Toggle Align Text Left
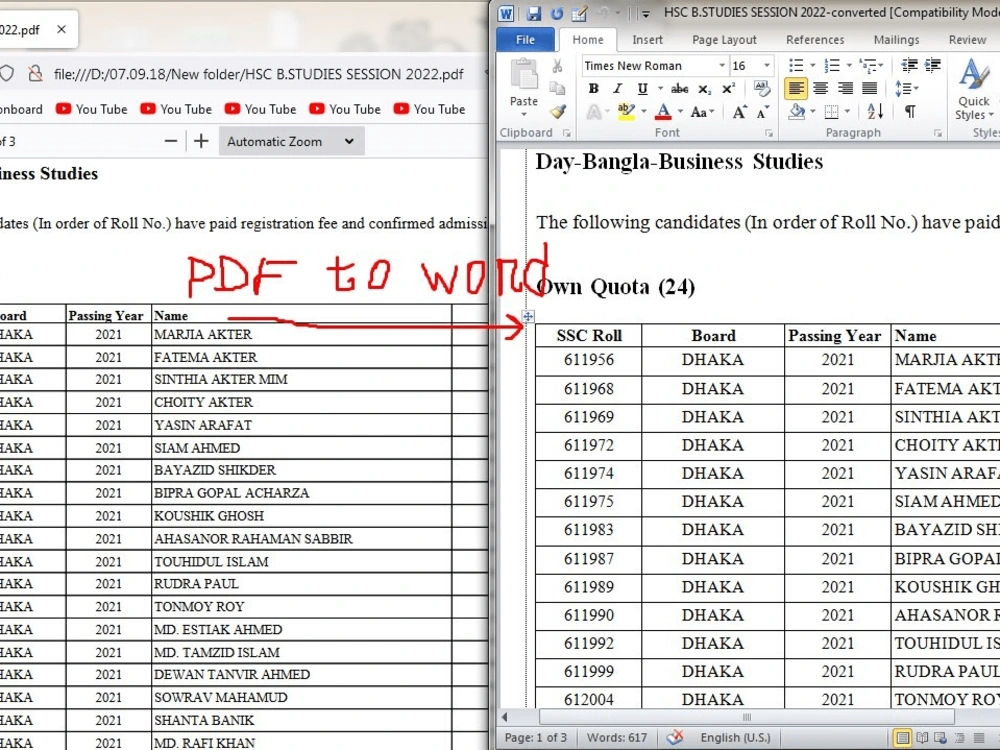 point(796,88)
